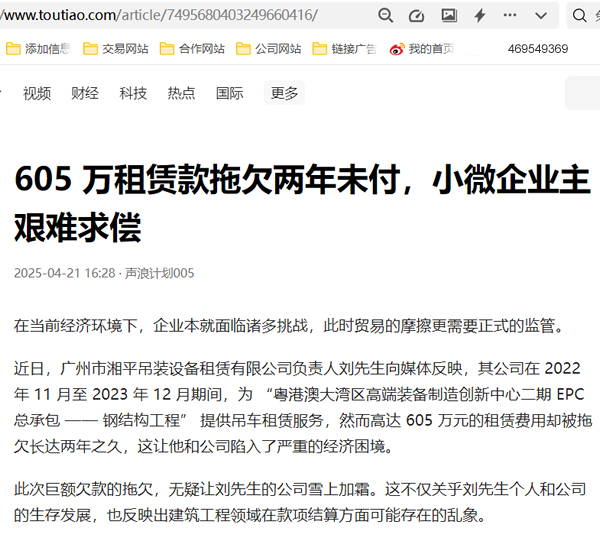Screen dimensions: 600x535
Task: Click paragraph starting 此次巨额欠款的拖欠
Action: pos(300,502)
